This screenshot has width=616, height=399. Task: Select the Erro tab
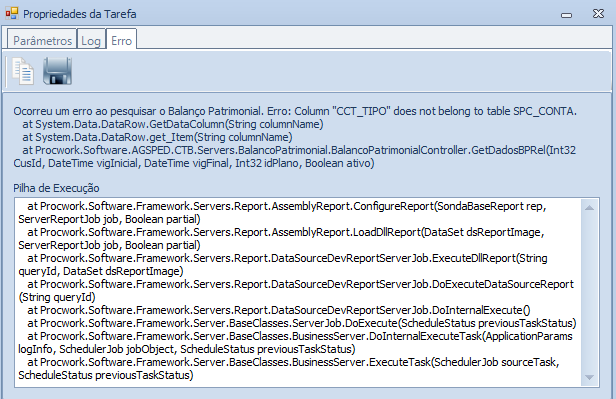121,40
